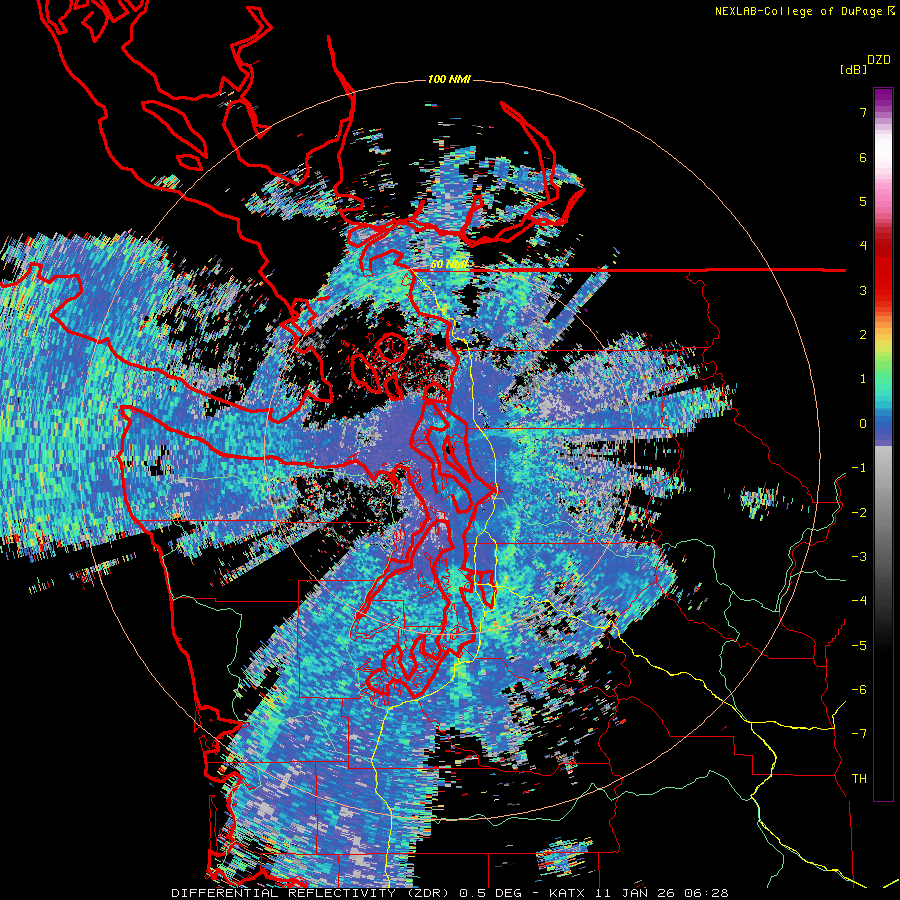Click the 11 JAN 26 date text

coord(635,893)
